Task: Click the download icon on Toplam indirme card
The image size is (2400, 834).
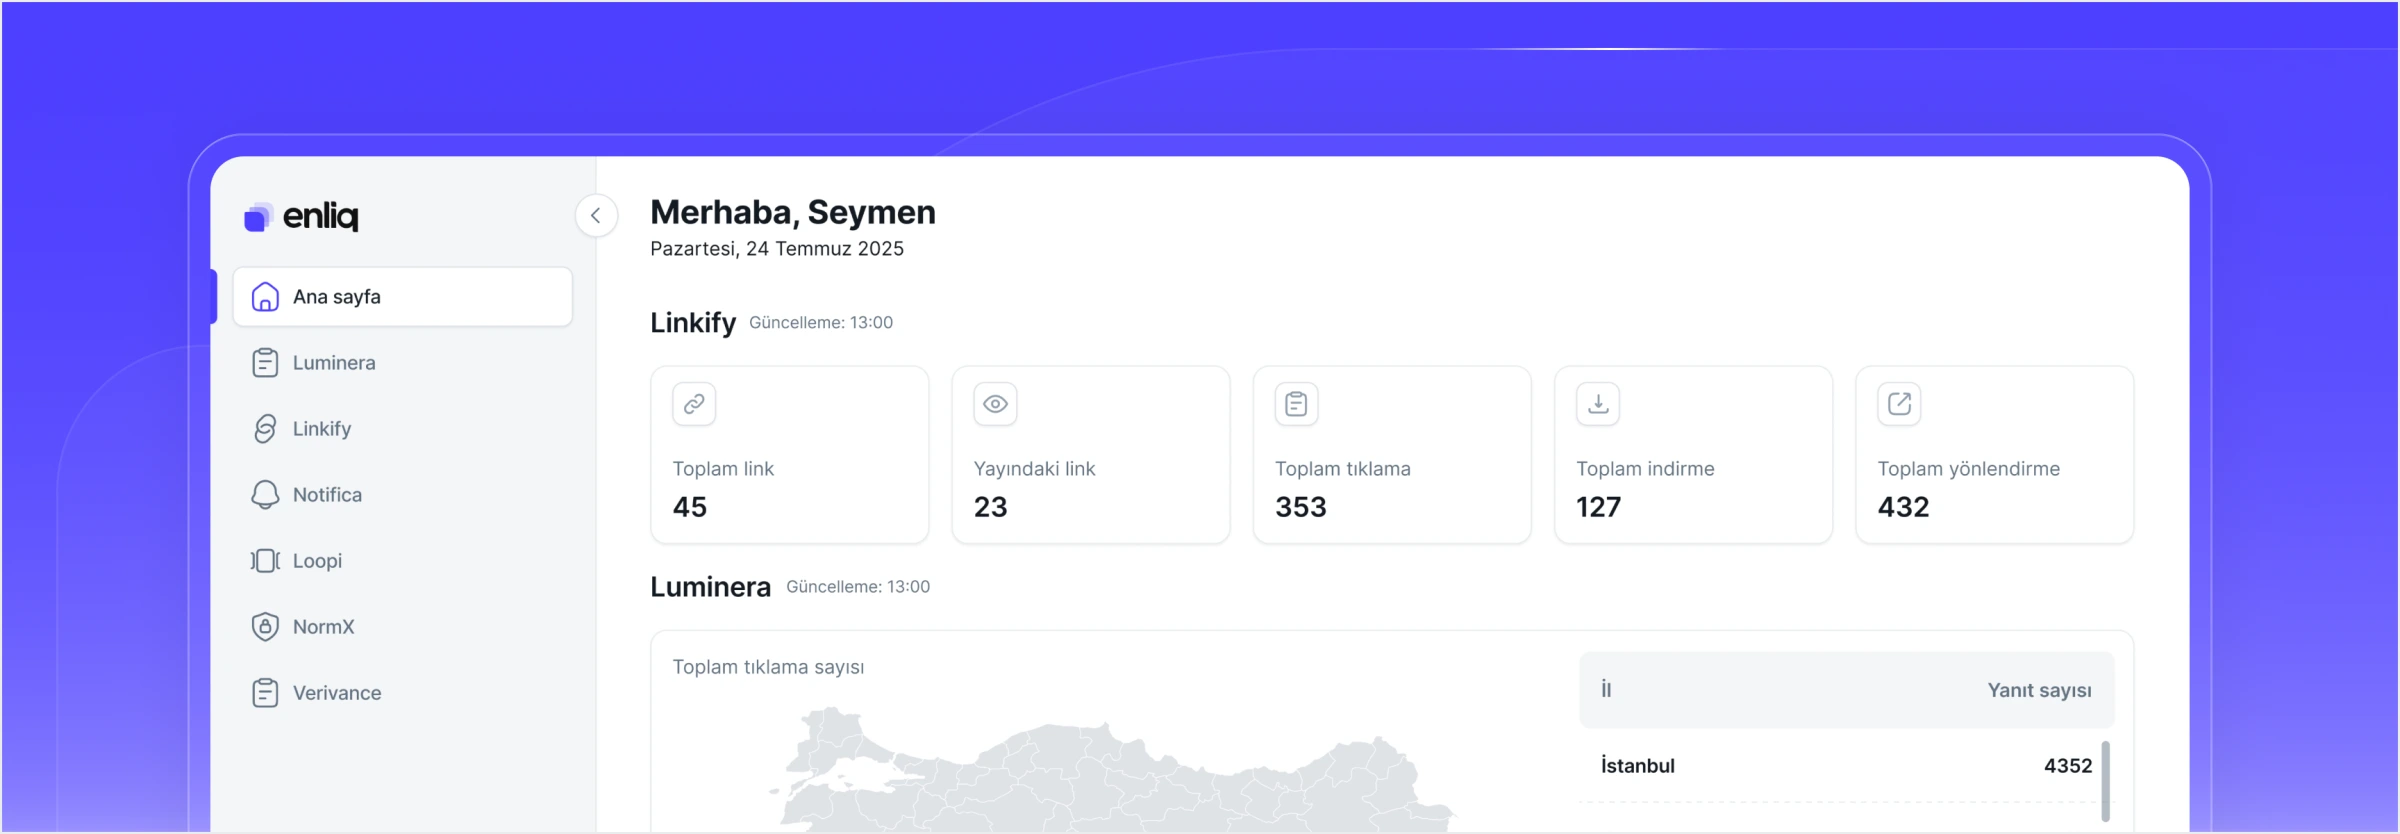Action: click(1598, 404)
